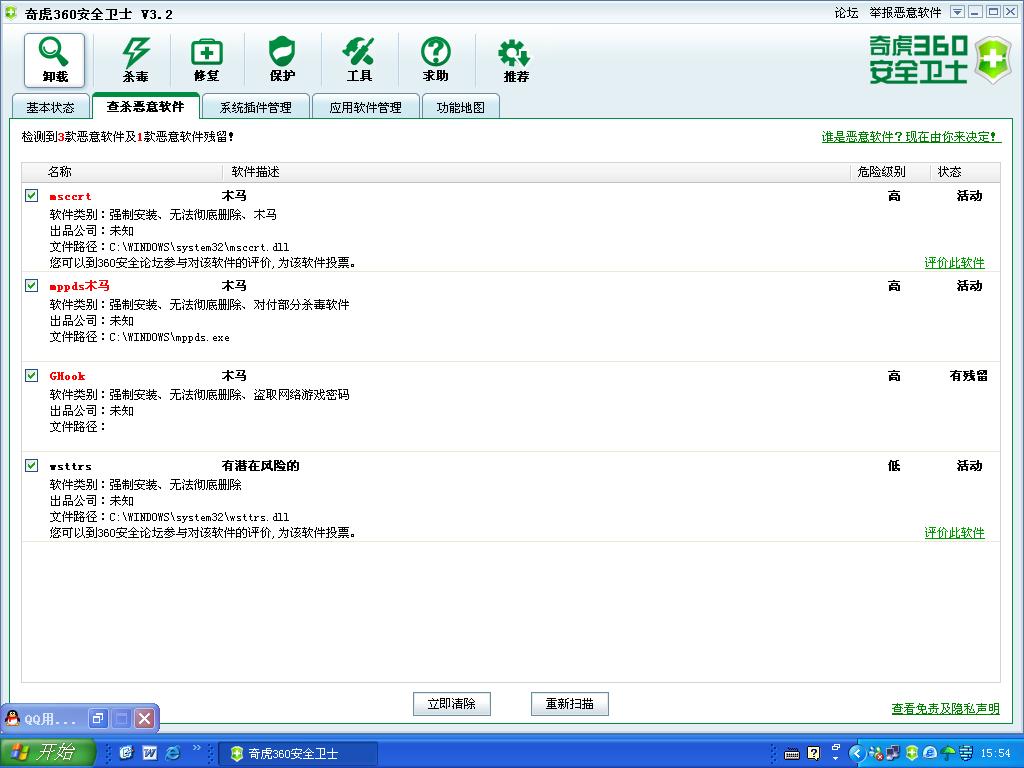Open the title bar dropdown menu arrow
This screenshot has height=768, width=1024.
[x=957, y=12]
